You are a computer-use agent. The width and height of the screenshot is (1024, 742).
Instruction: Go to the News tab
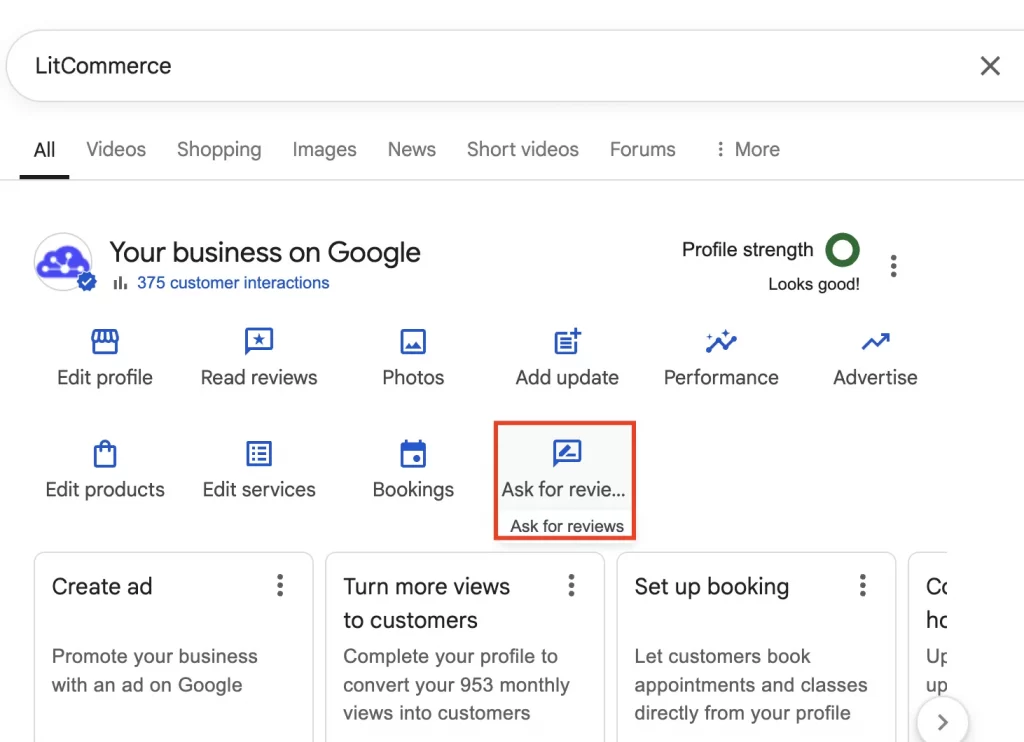pos(412,150)
